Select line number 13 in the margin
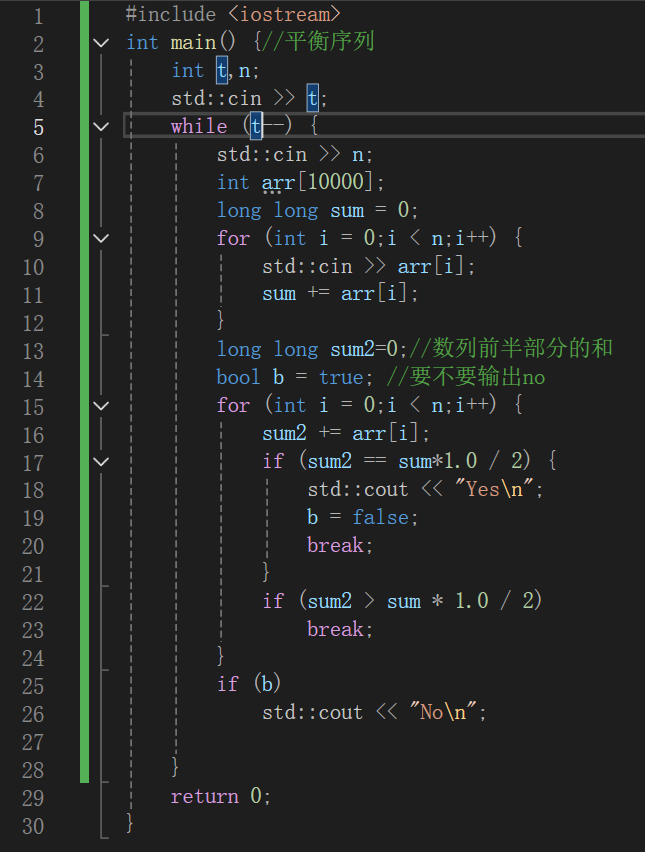The image size is (645, 852). pyautogui.click(x=33, y=350)
